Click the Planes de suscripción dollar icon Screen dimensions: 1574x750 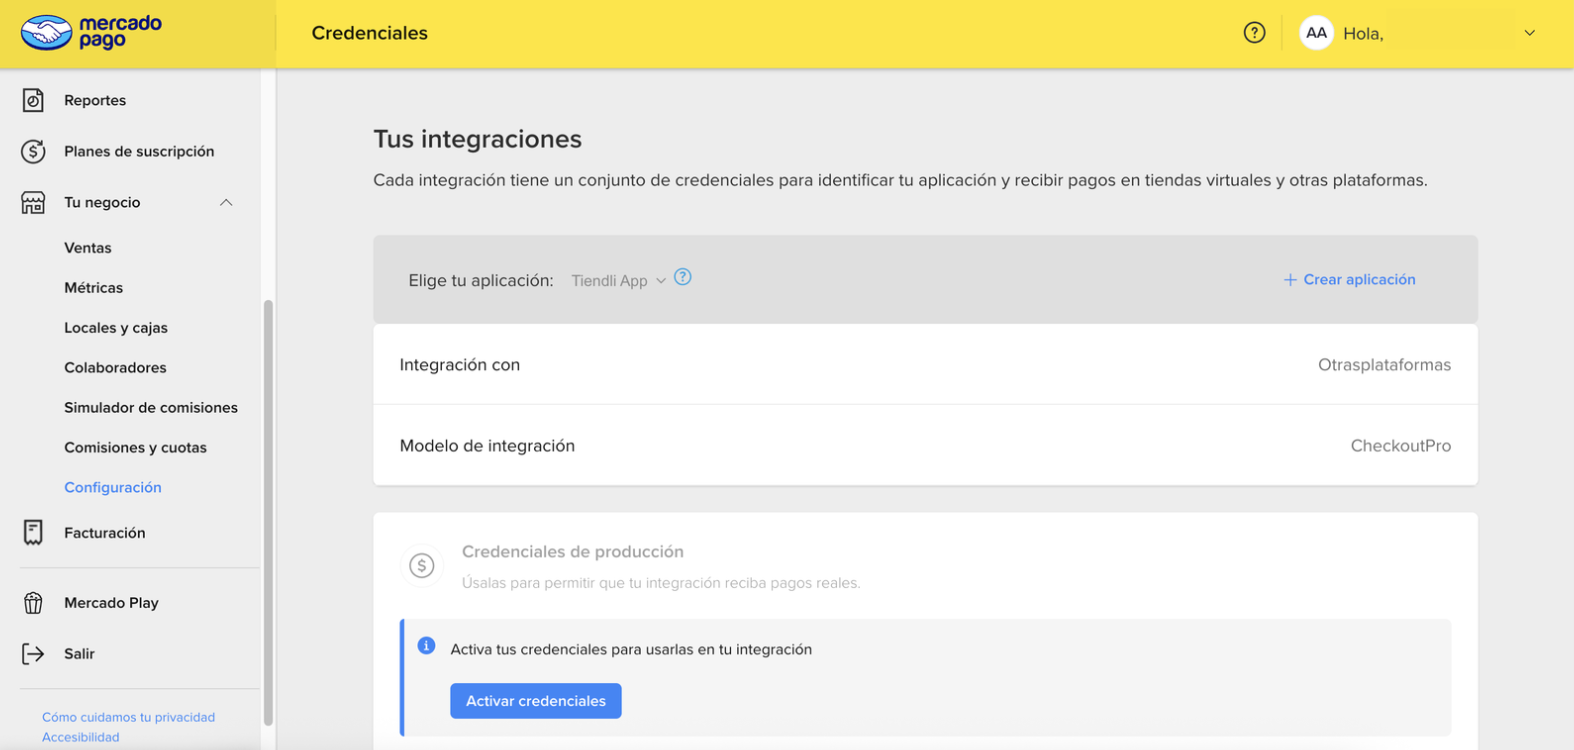[x=33, y=151]
